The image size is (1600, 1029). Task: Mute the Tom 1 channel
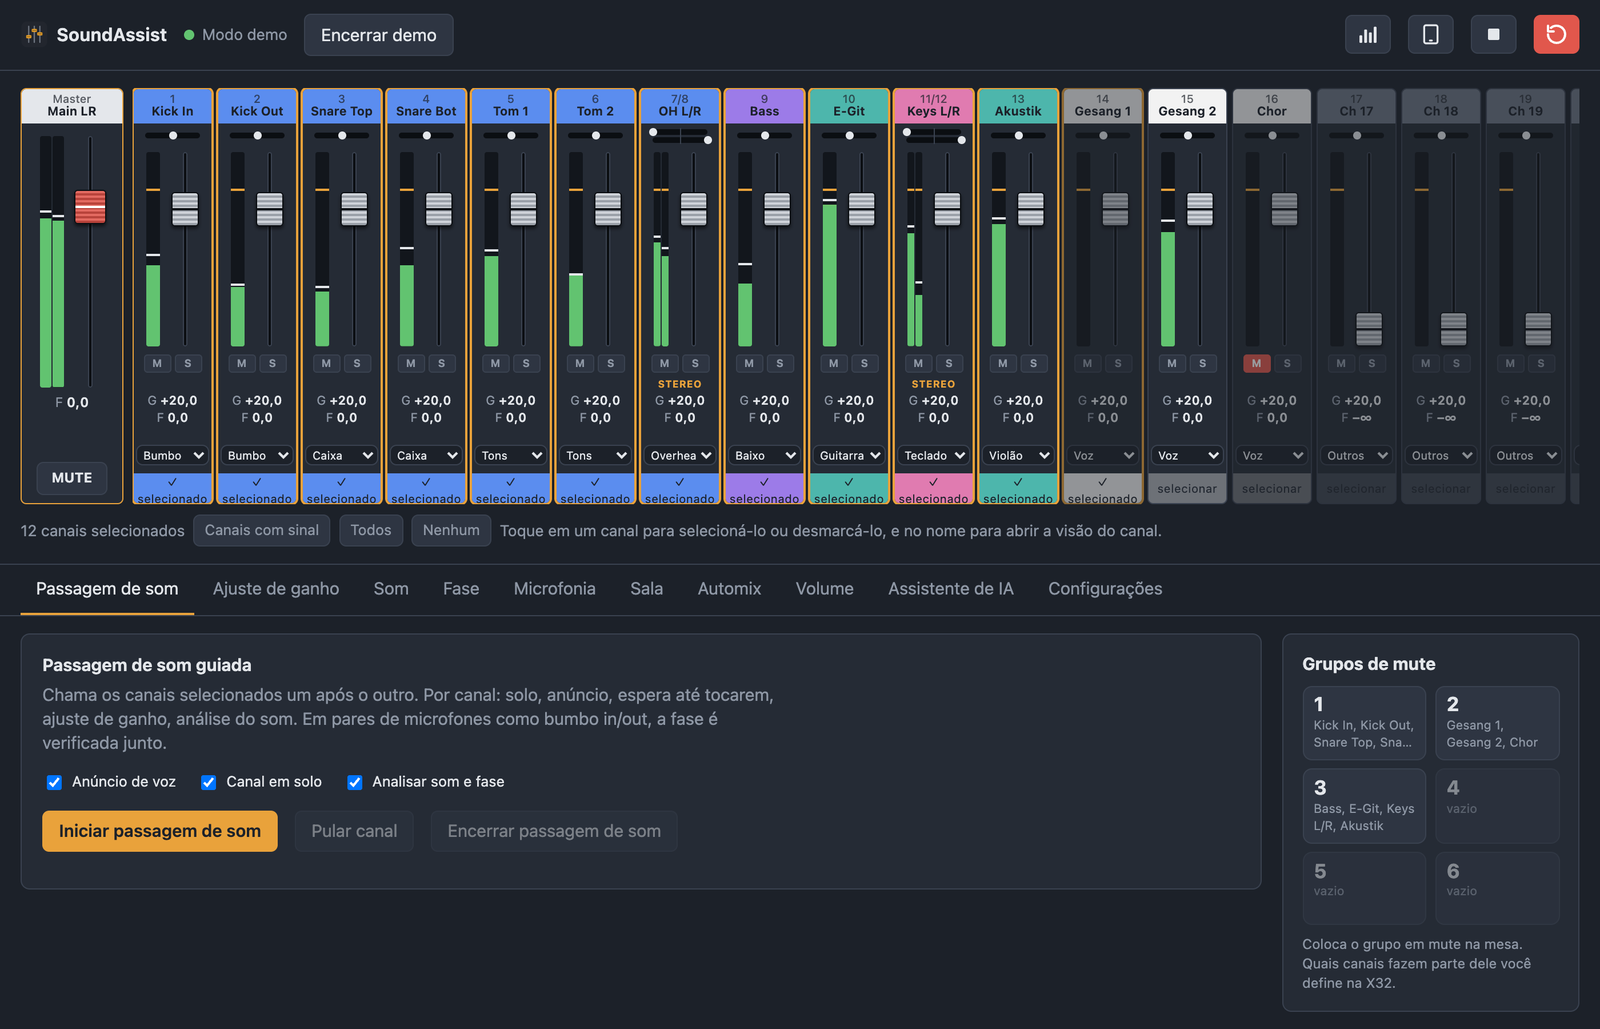(495, 363)
